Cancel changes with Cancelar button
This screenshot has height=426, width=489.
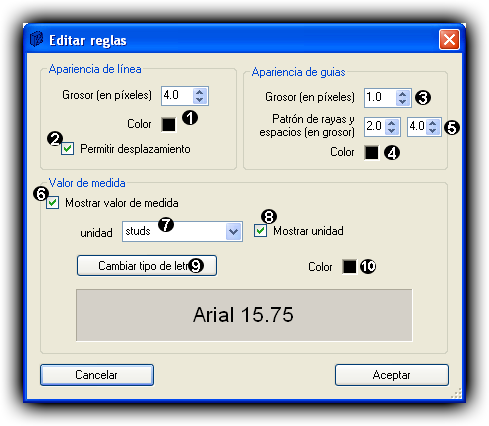[97, 375]
